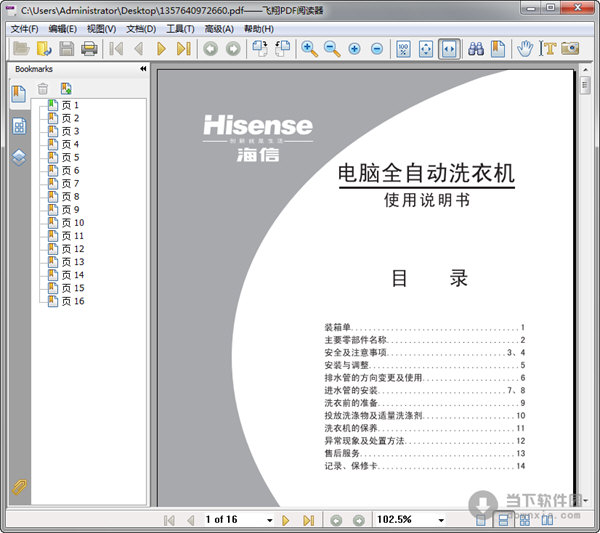The height and width of the screenshot is (533, 600).
Task: Jump to last page in top toolbar
Action: [x=184, y=49]
